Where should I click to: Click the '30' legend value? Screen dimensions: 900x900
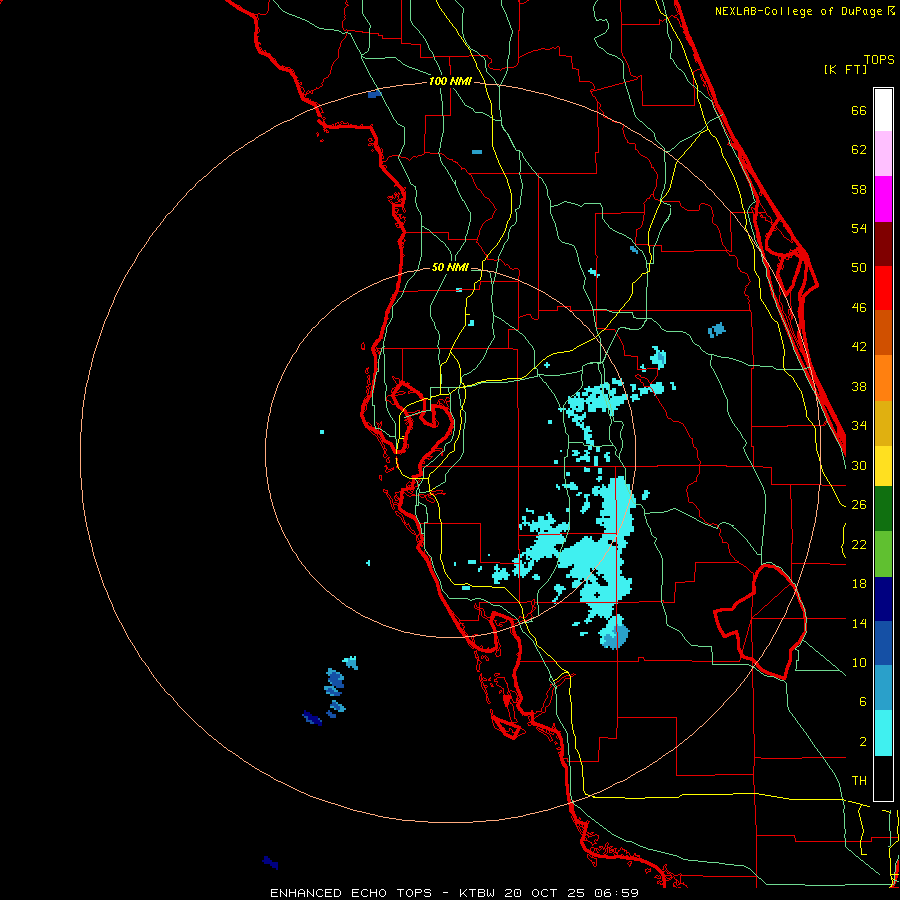[x=859, y=465]
